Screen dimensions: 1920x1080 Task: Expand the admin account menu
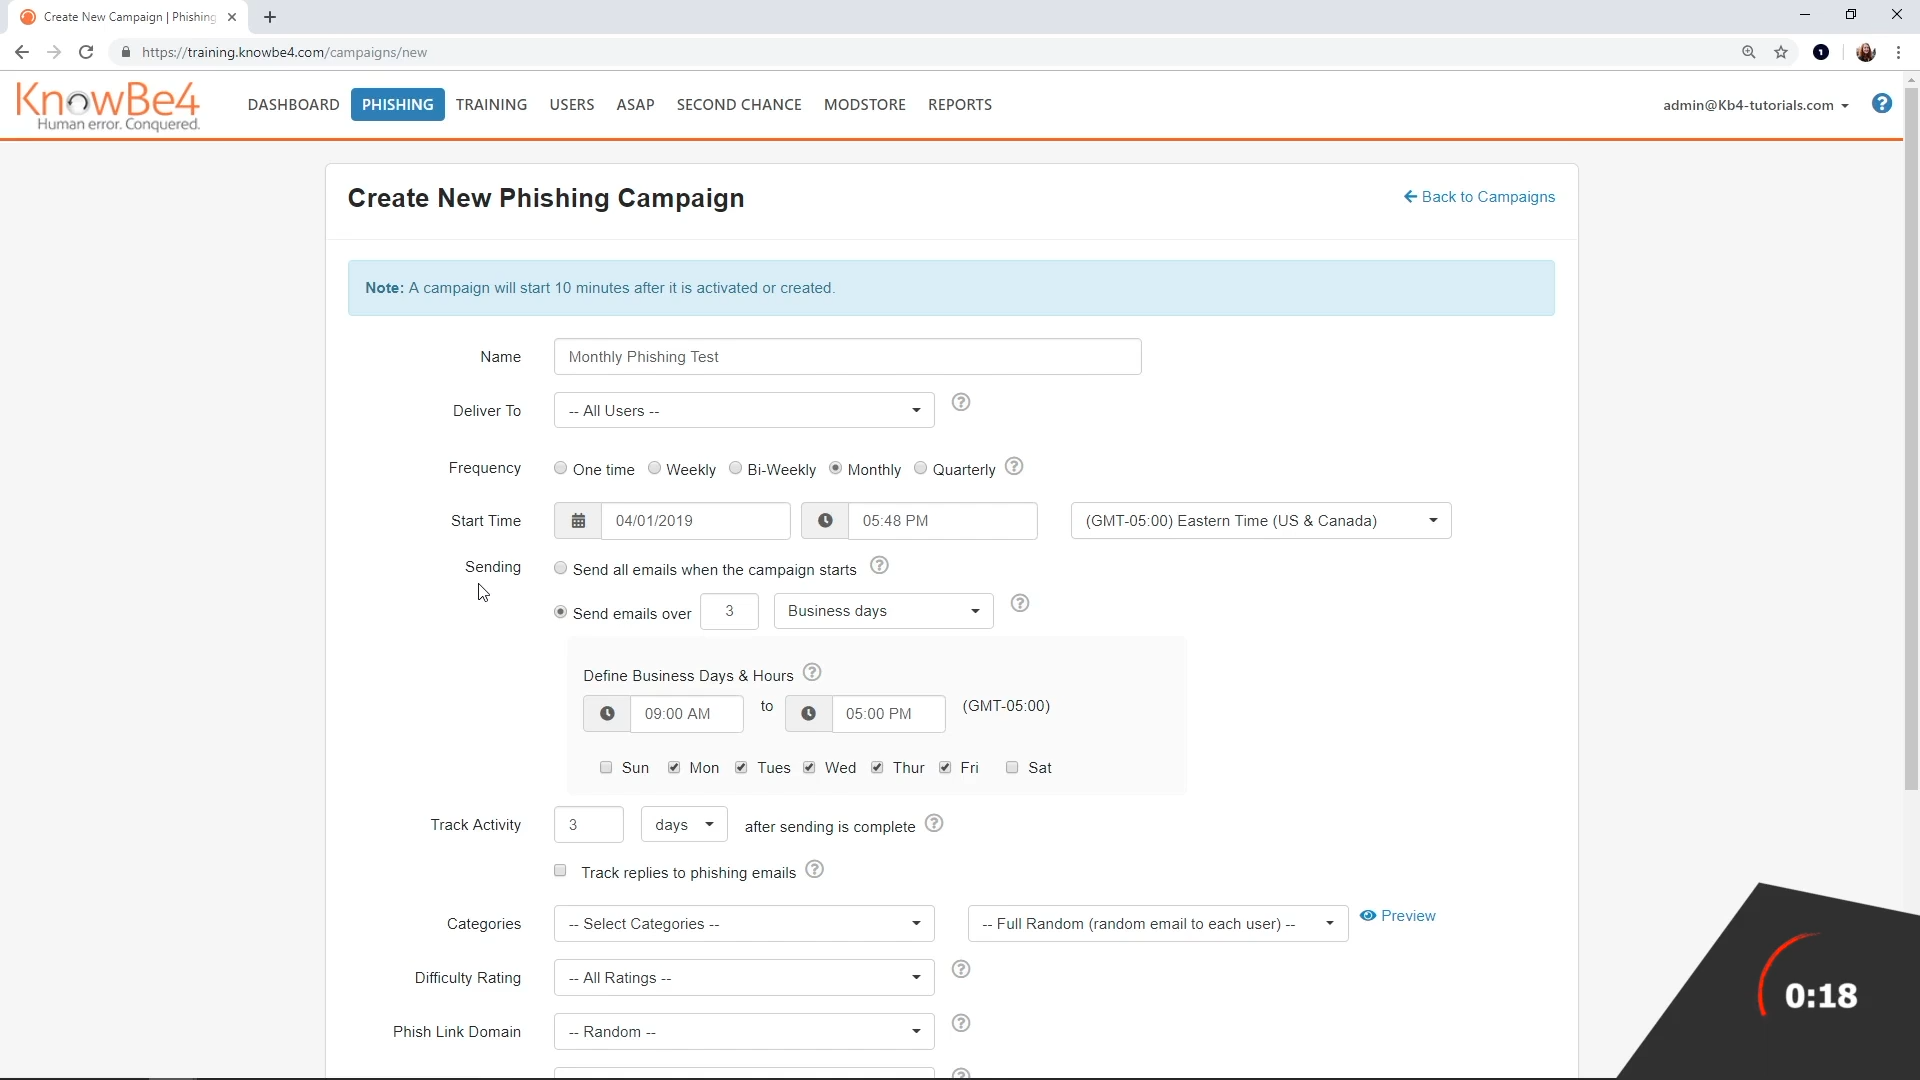click(x=1756, y=105)
